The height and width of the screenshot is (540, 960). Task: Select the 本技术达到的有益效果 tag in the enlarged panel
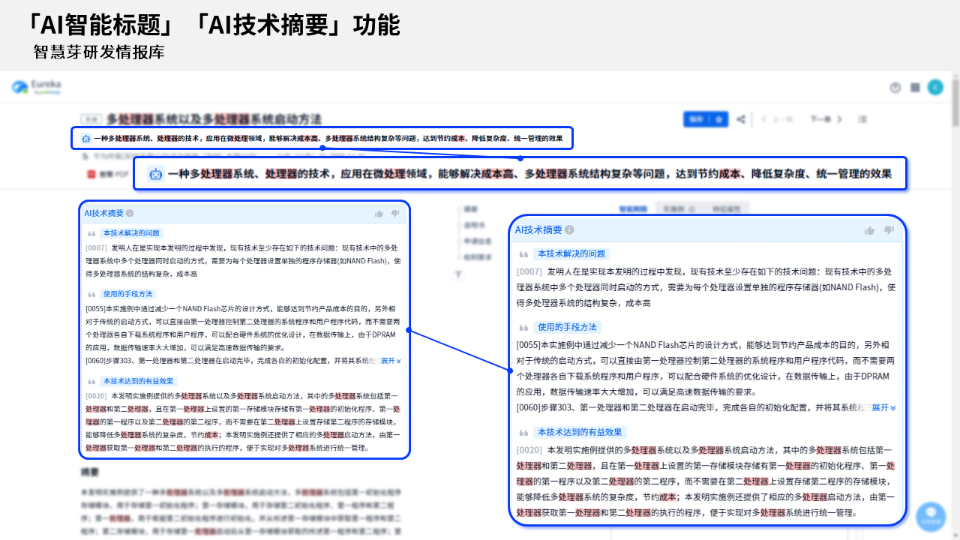[x=580, y=432]
